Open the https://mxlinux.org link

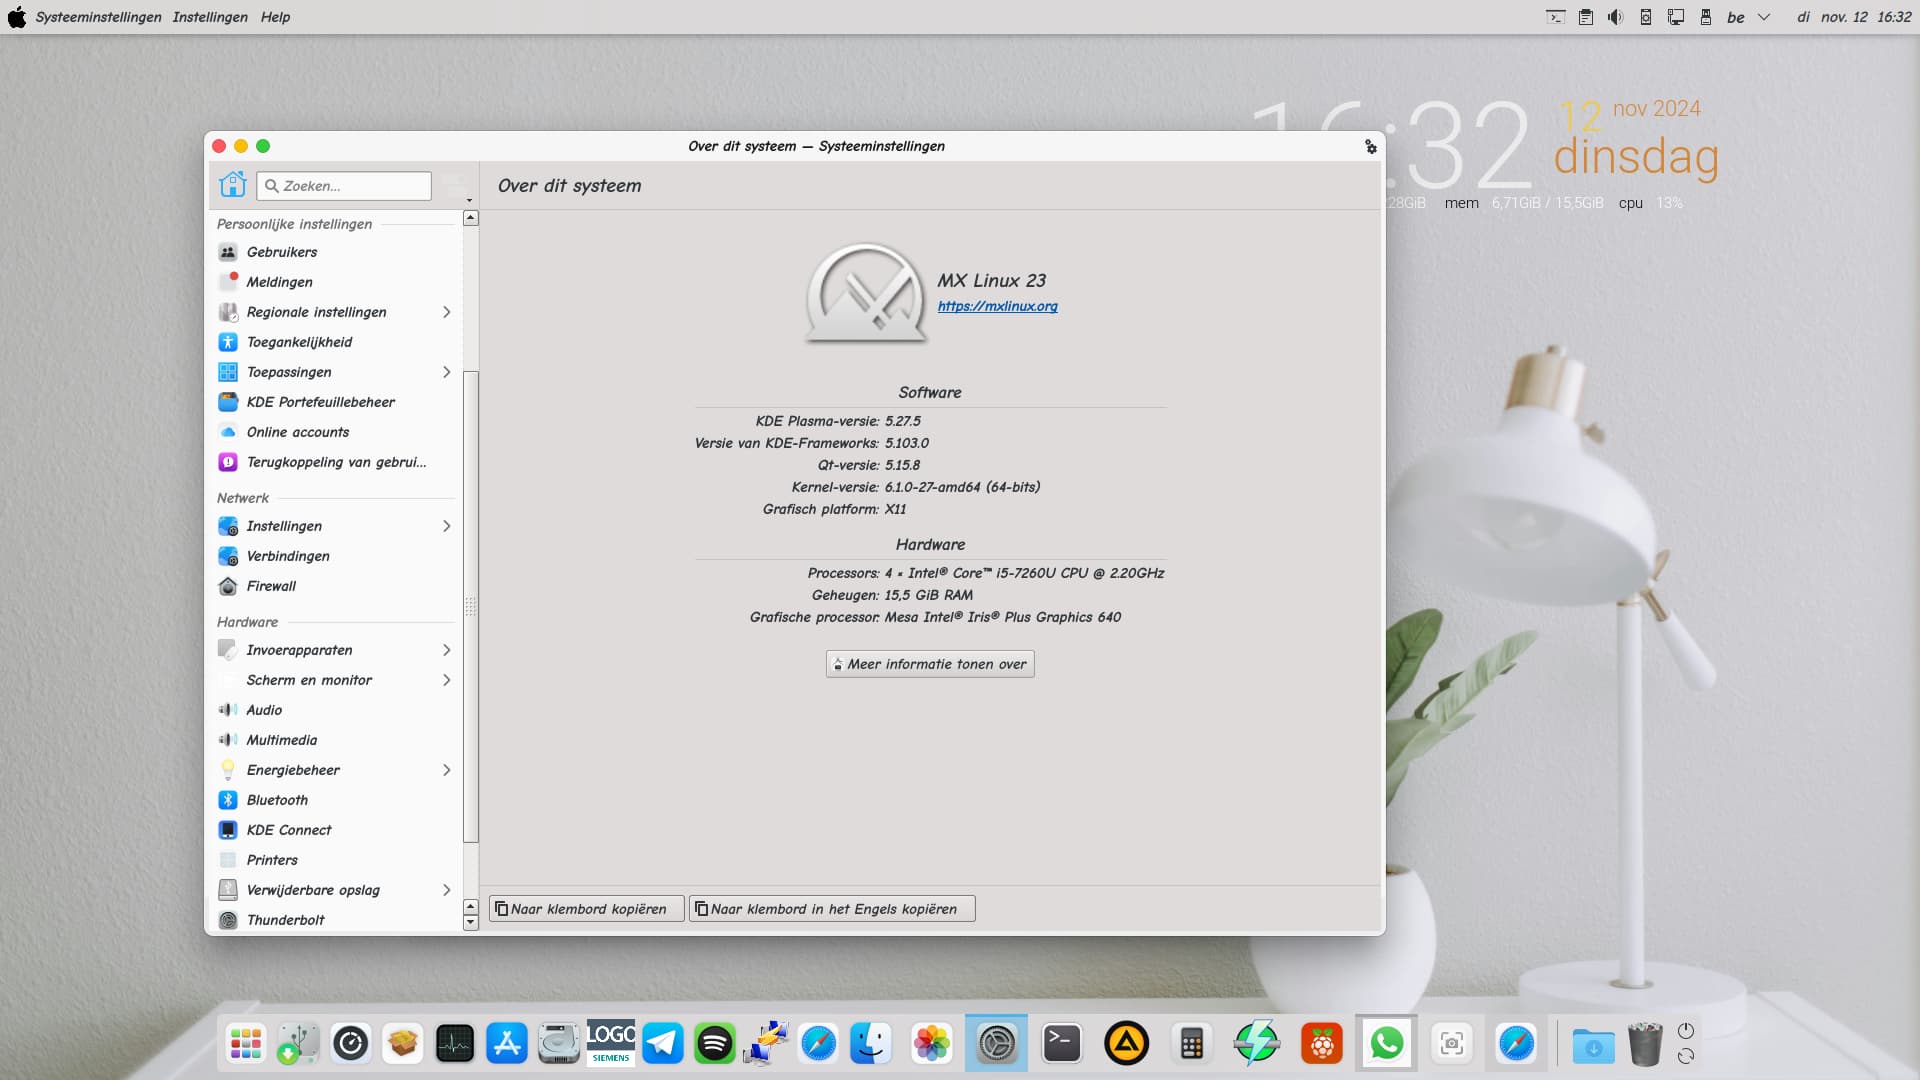(997, 306)
